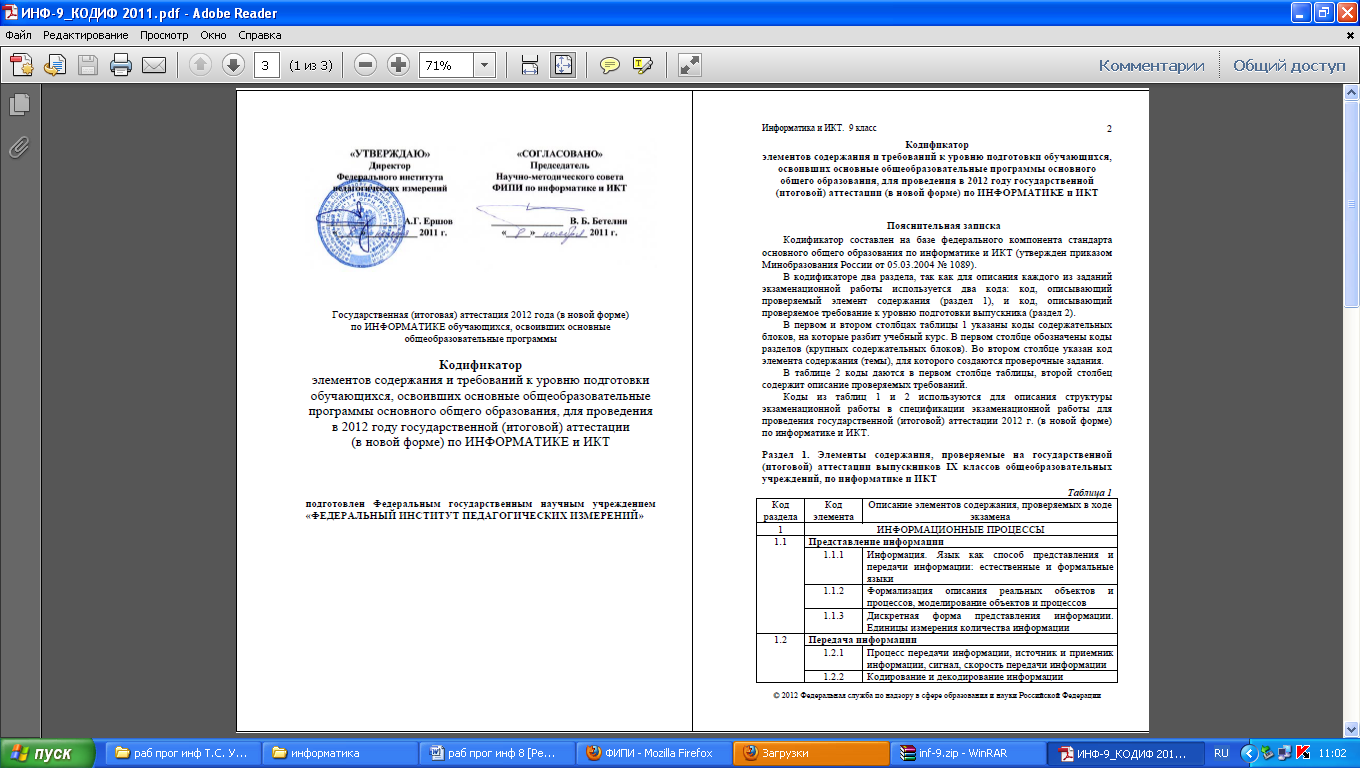Toggle fit-to-width scrolling mode
The image size is (1360, 768).
coord(530,65)
